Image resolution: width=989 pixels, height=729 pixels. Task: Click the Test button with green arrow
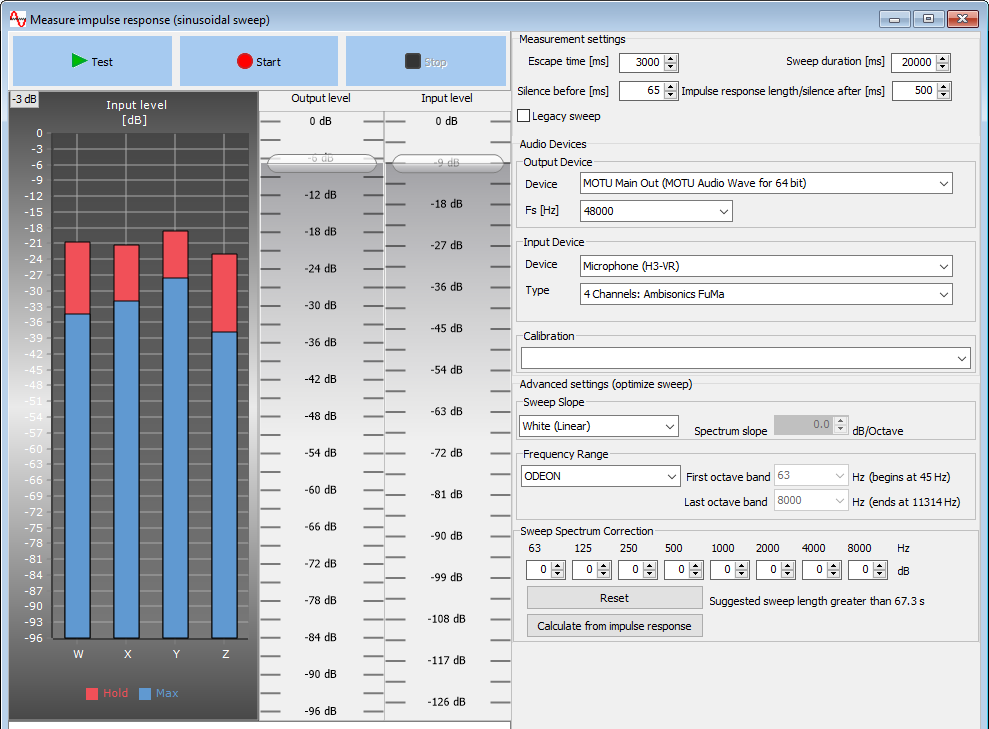pyautogui.click(x=92, y=61)
